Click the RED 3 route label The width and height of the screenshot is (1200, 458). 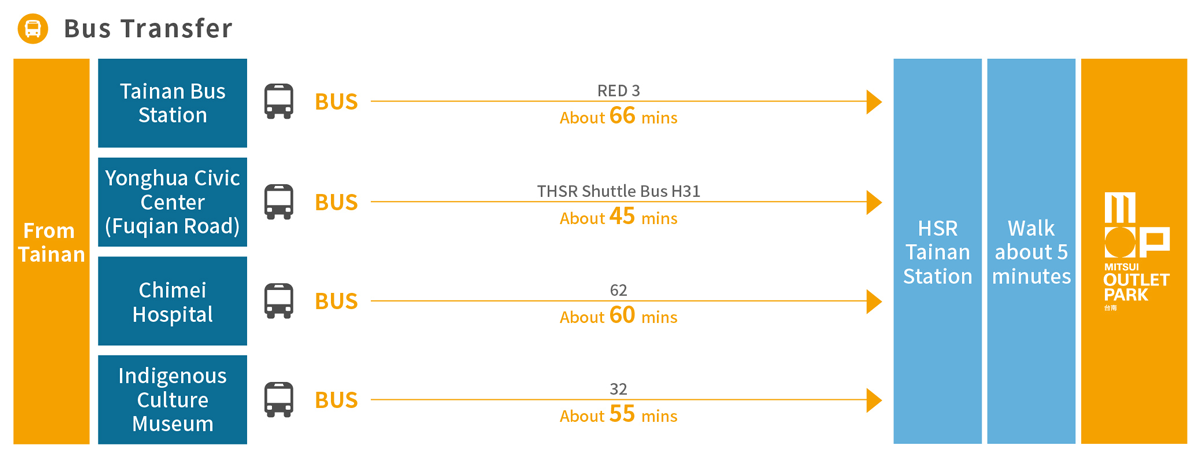[x=618, y=91]
